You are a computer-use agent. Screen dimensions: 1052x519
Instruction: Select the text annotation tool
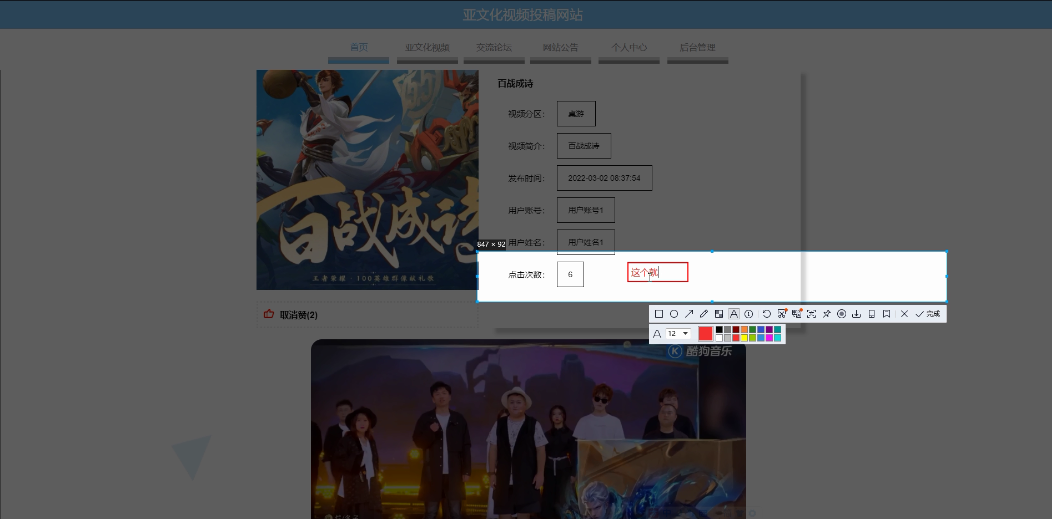734,314
